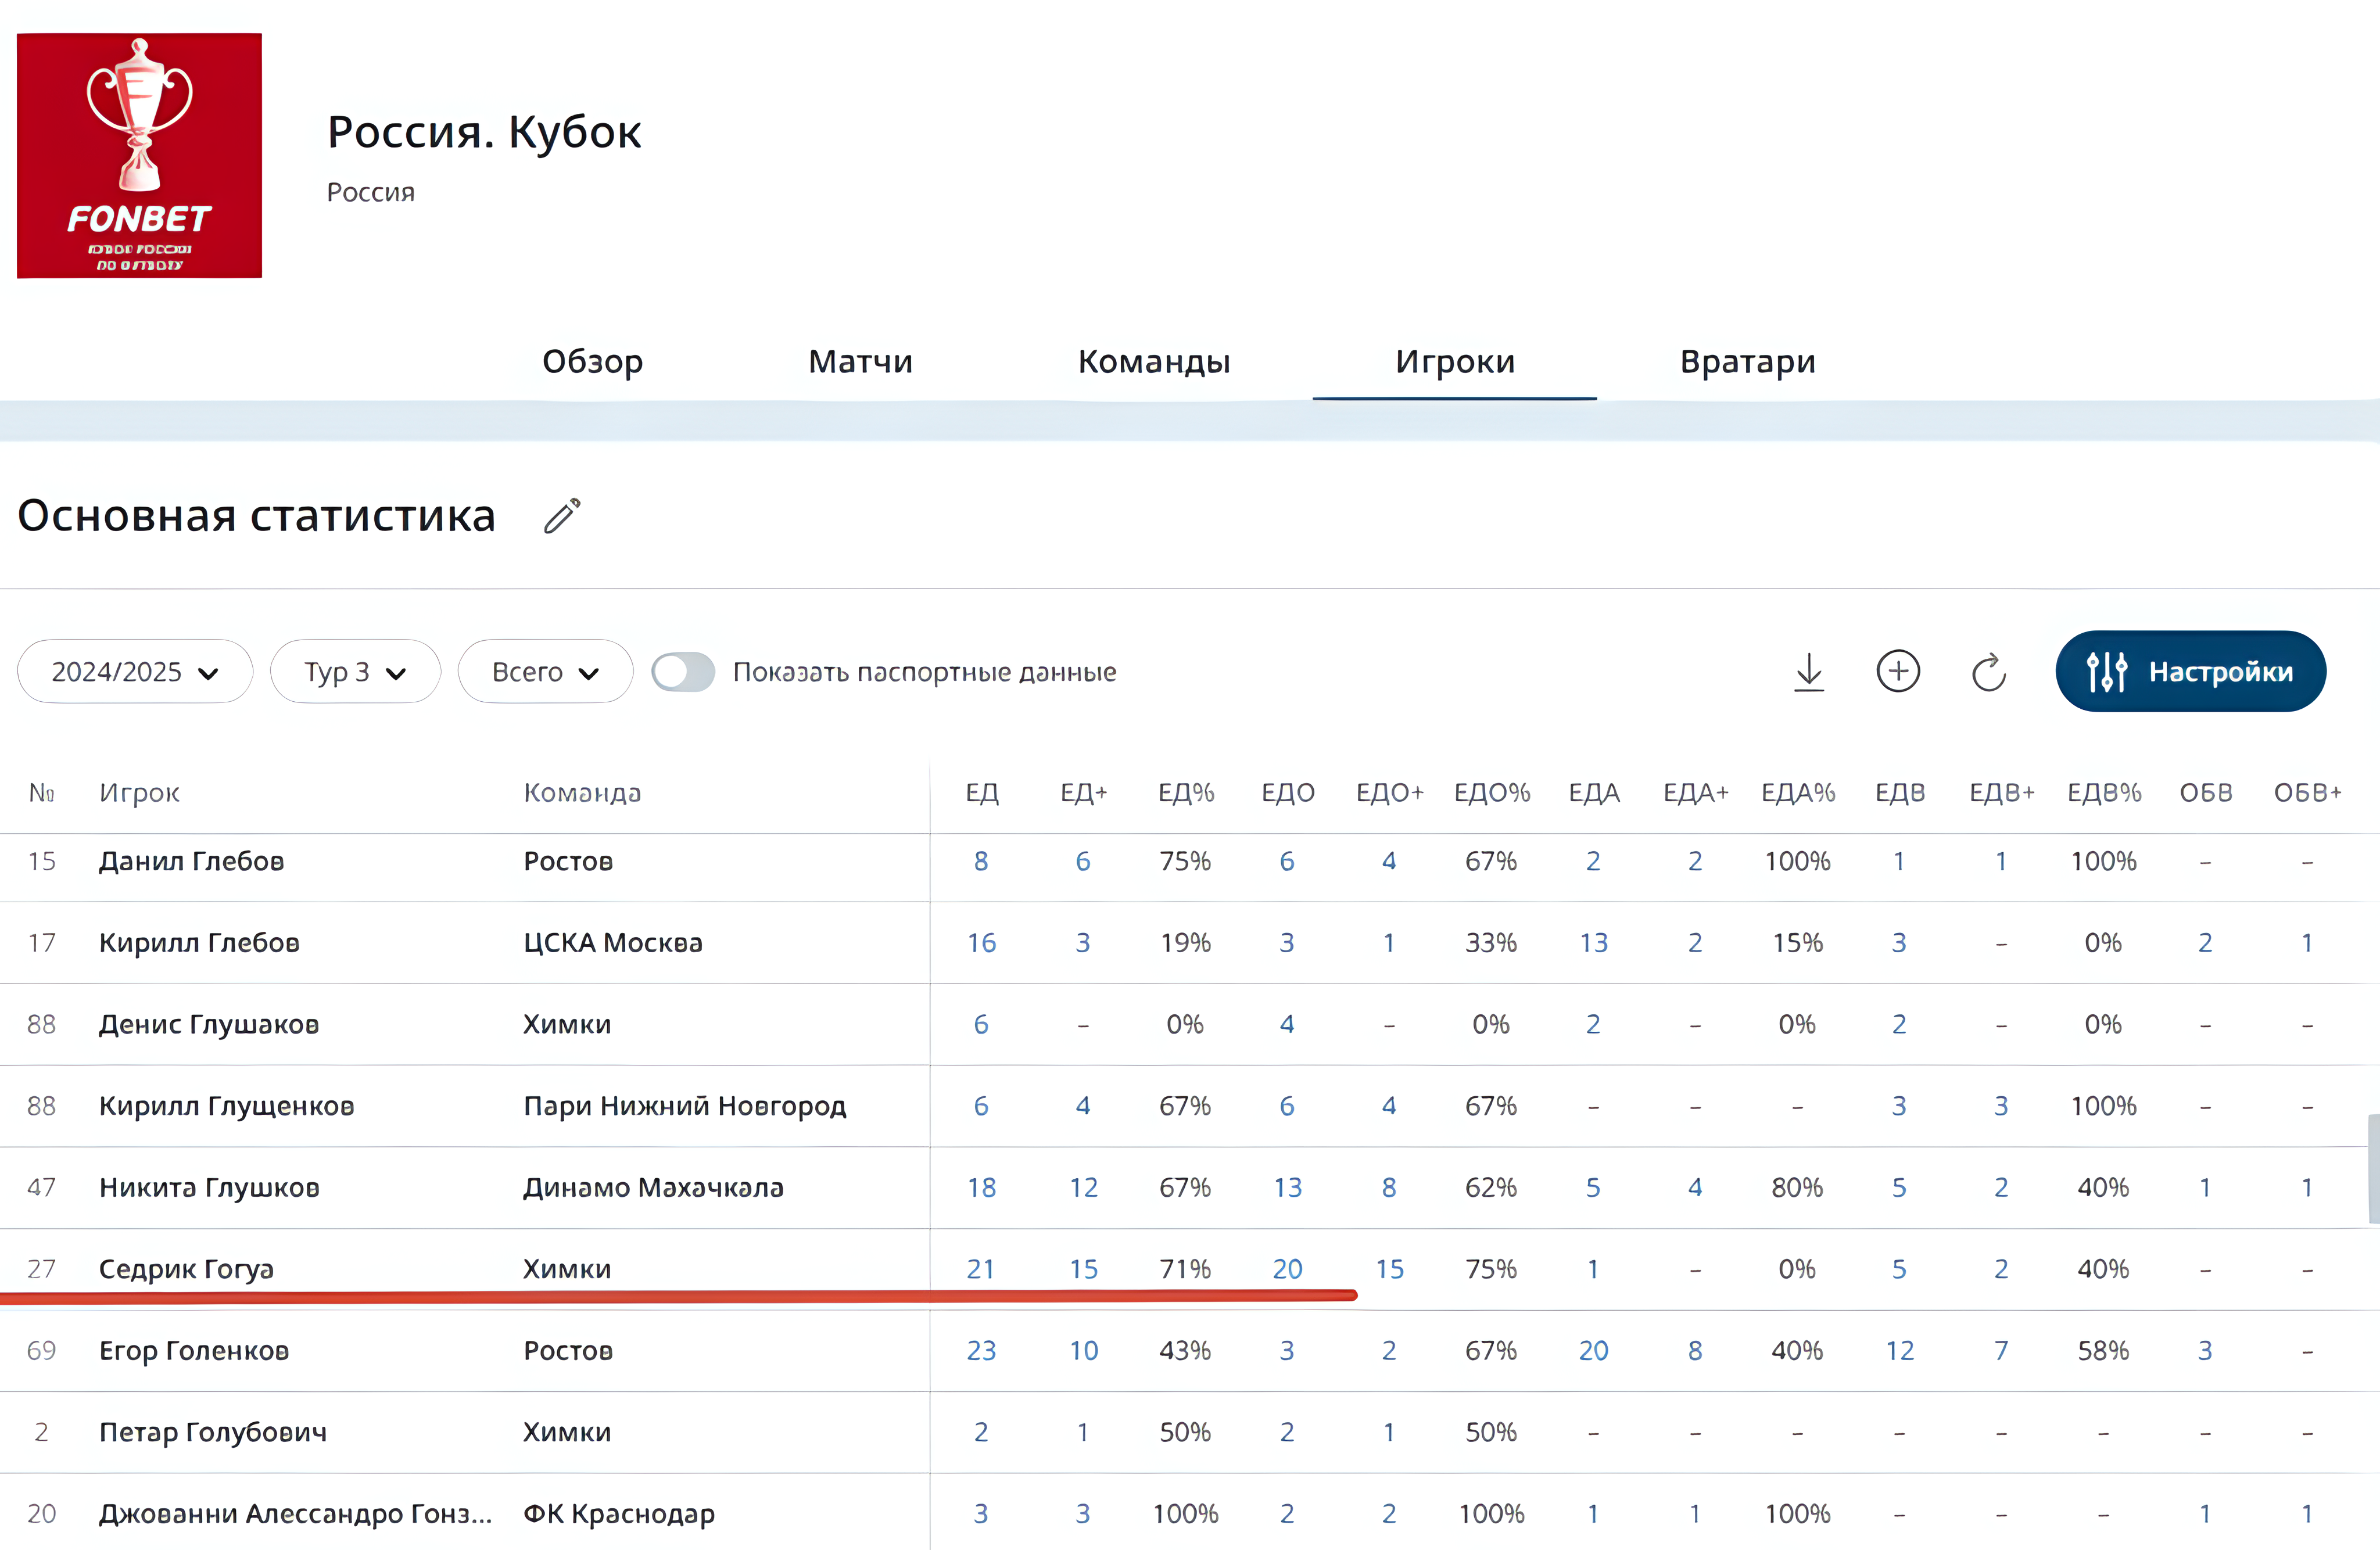2380x1550 pixels.
Task: Click the FONBET cup logo
Action: [x=139, y=156]
